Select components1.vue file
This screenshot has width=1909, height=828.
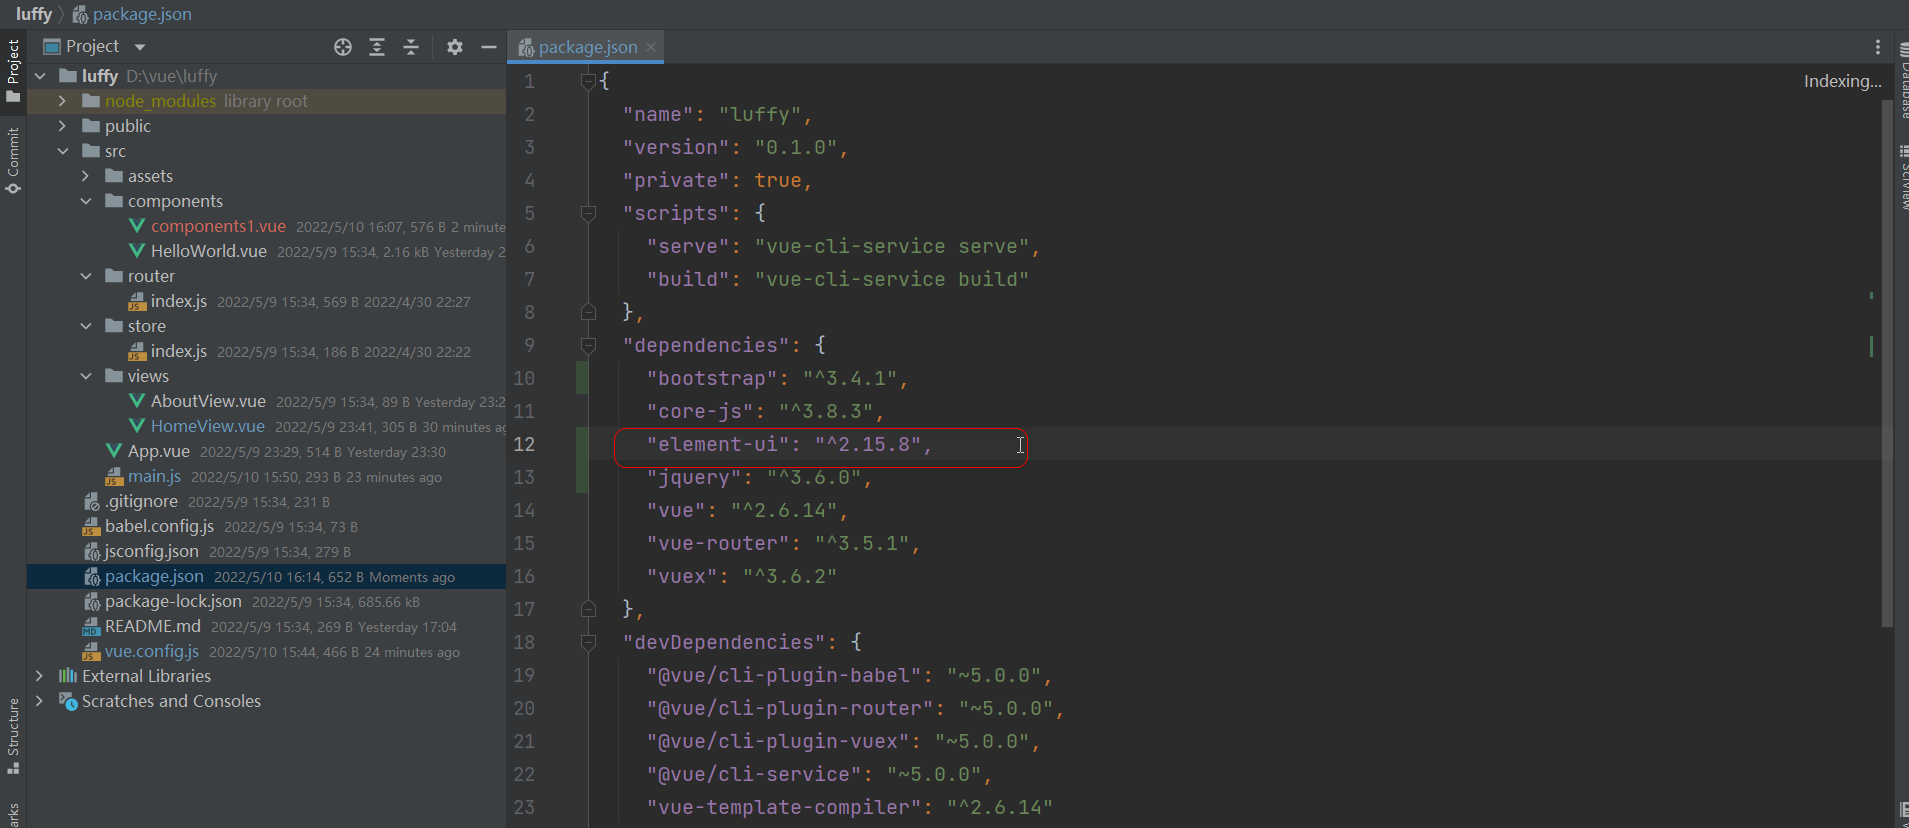tap(218, 226)
